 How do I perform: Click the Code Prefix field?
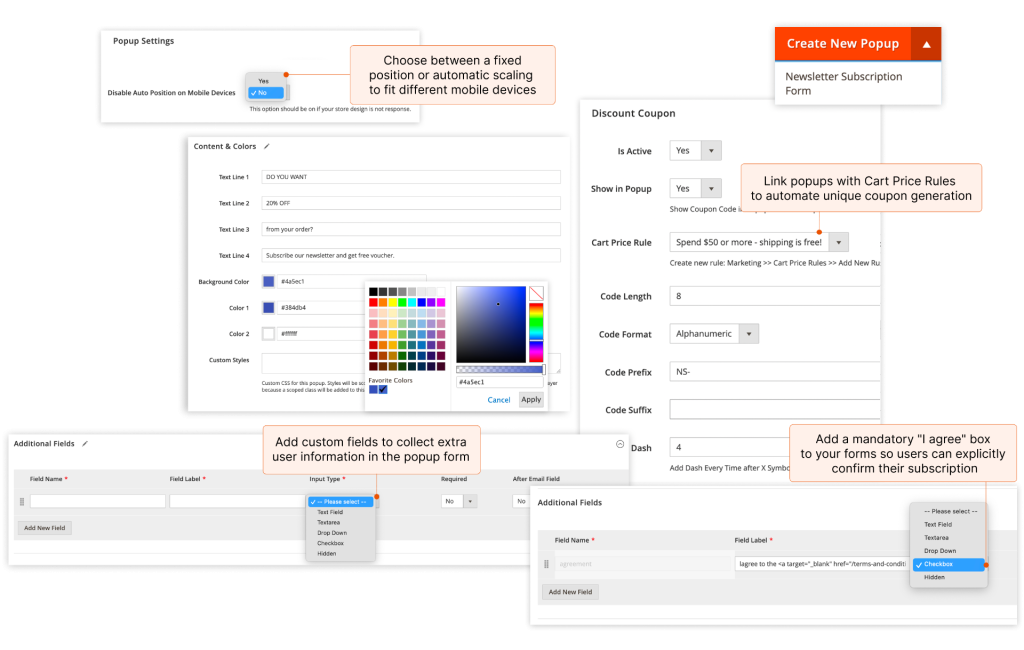(x=775, y=372)
